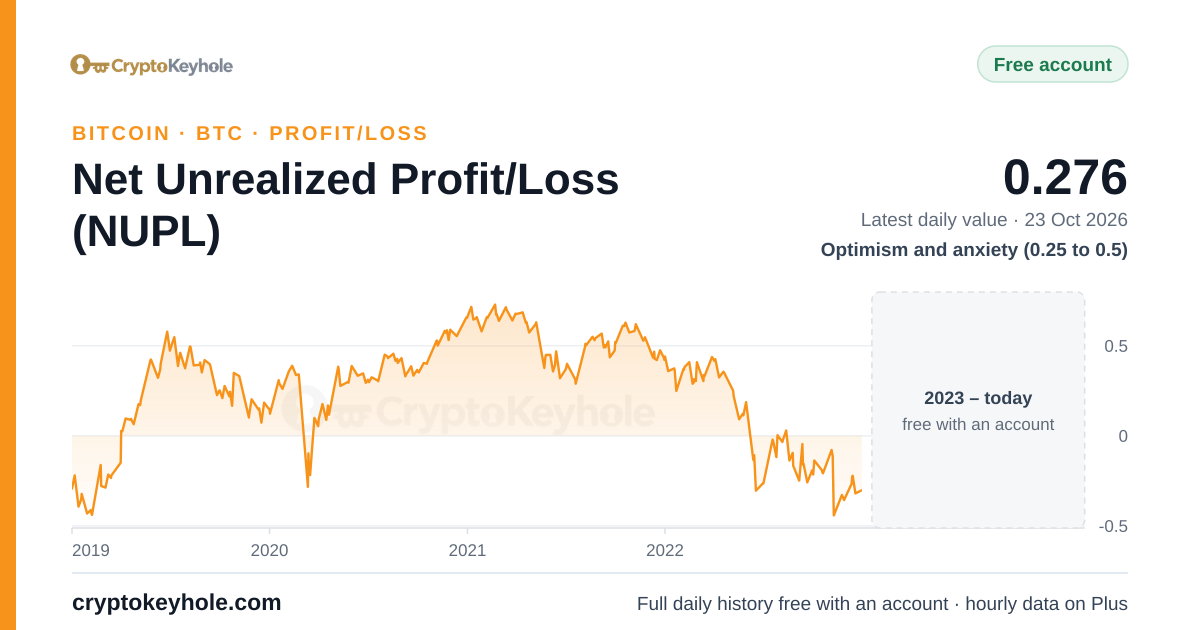
Task: Click the 2019 x-axis marker
Action: point(91,550)
